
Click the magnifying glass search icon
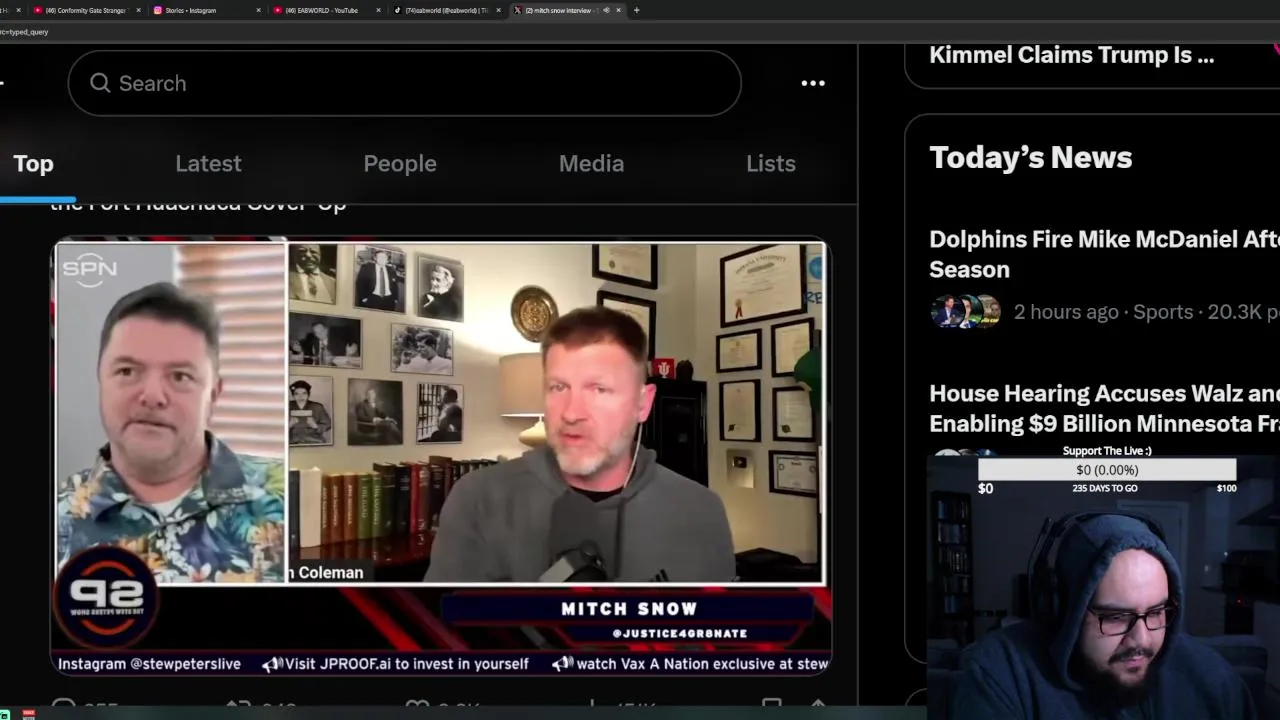coord(100,83)
